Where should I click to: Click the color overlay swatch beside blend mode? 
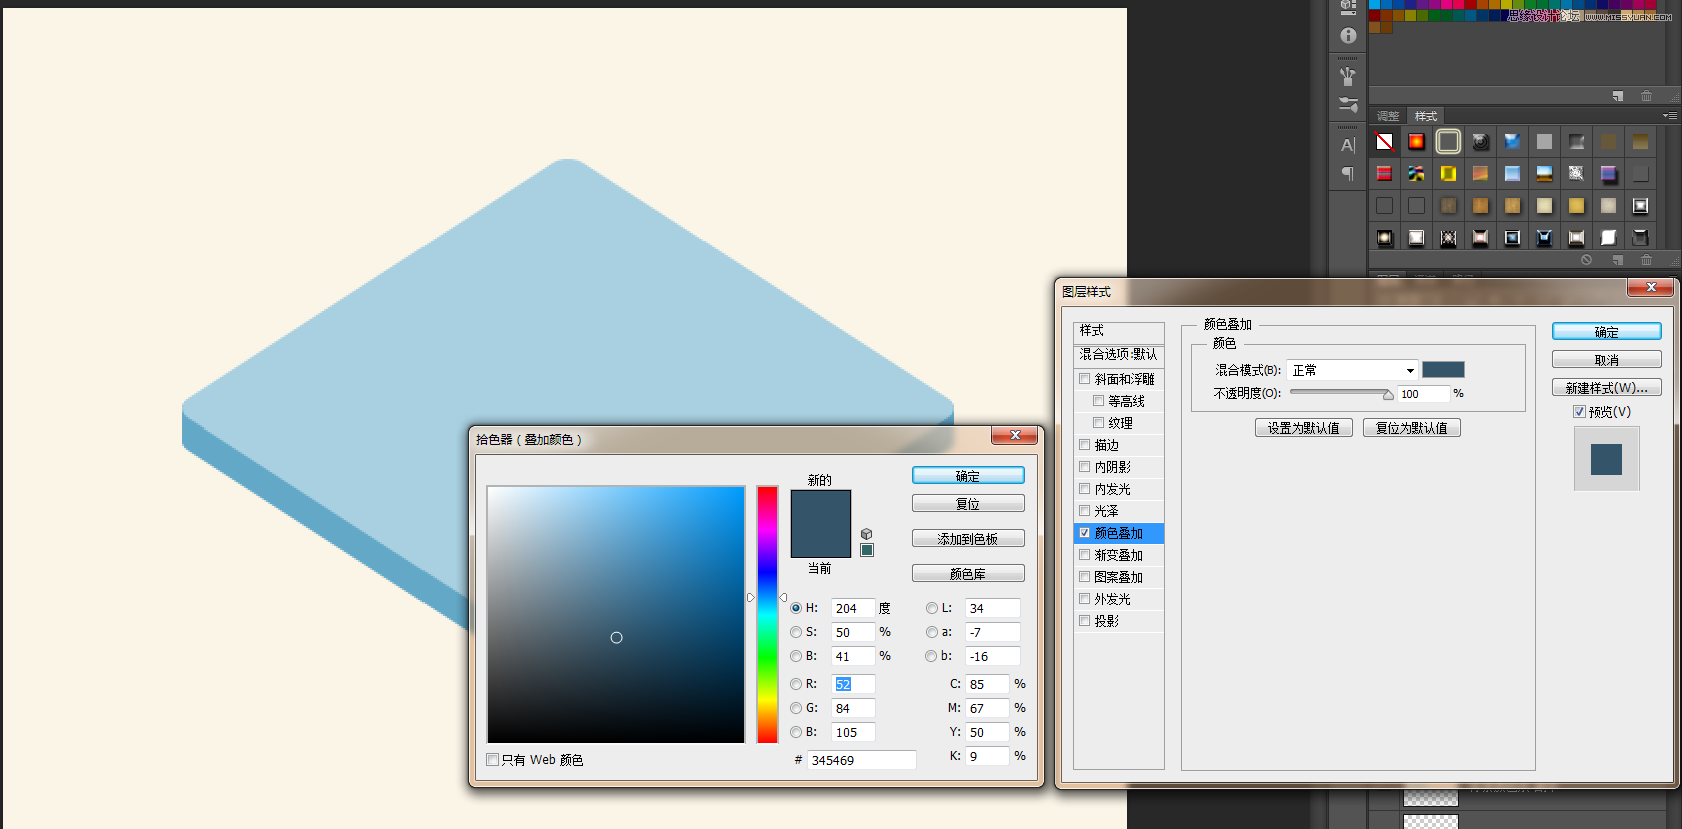[1443, 370]
